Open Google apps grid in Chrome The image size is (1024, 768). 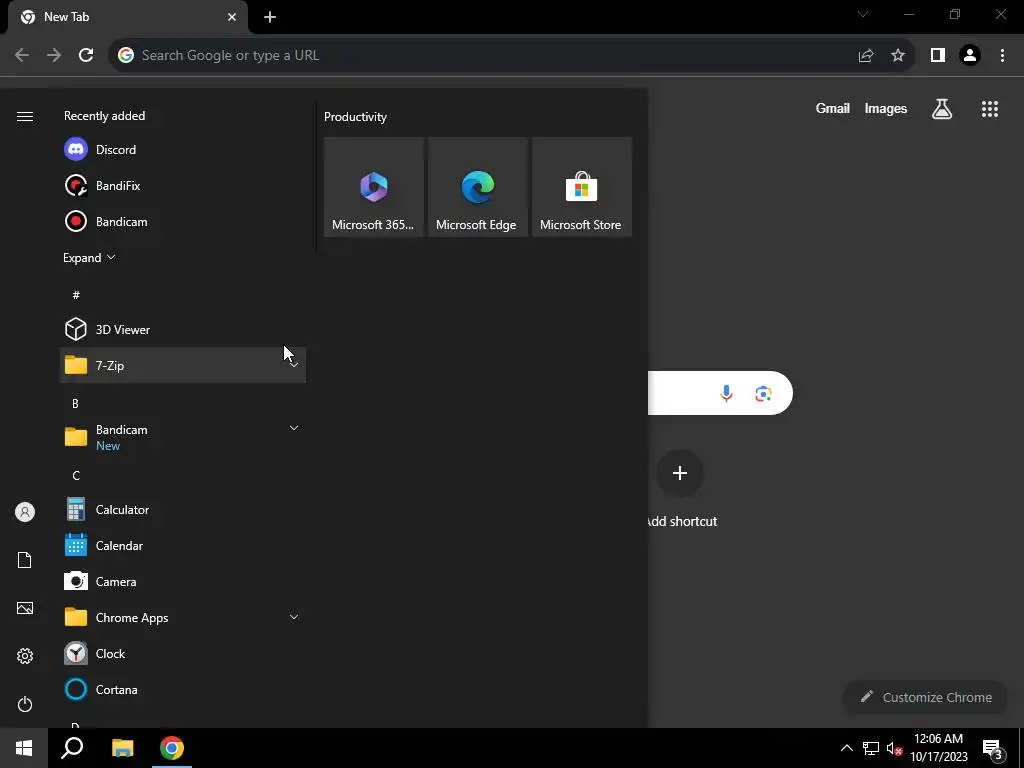[x=989, y=109]
